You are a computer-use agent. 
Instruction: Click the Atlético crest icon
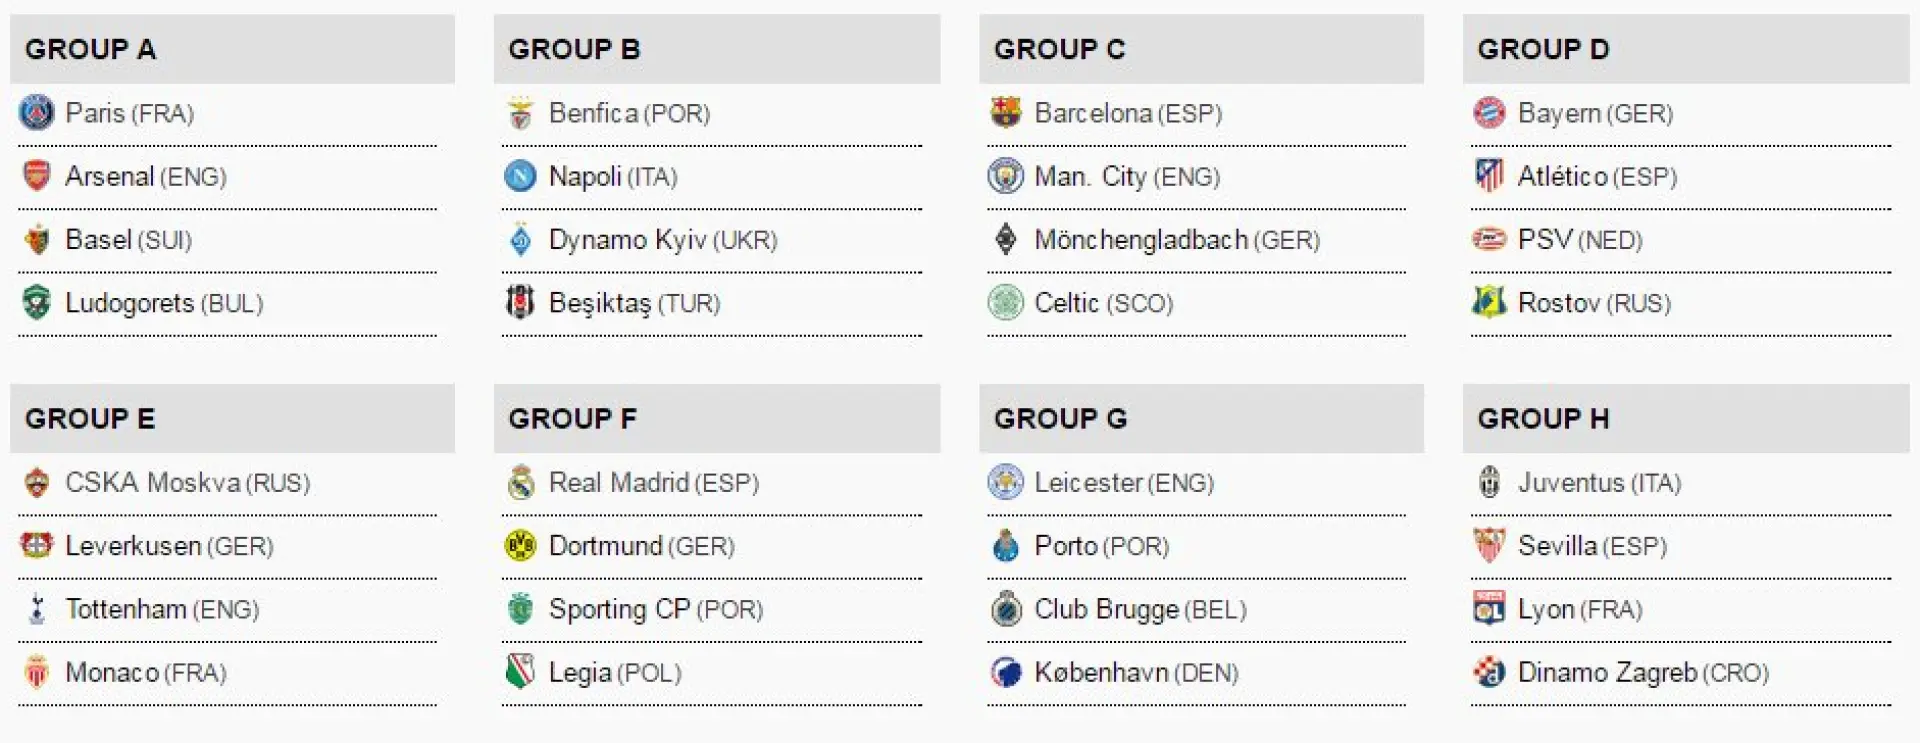click(x=1489, y=176)
